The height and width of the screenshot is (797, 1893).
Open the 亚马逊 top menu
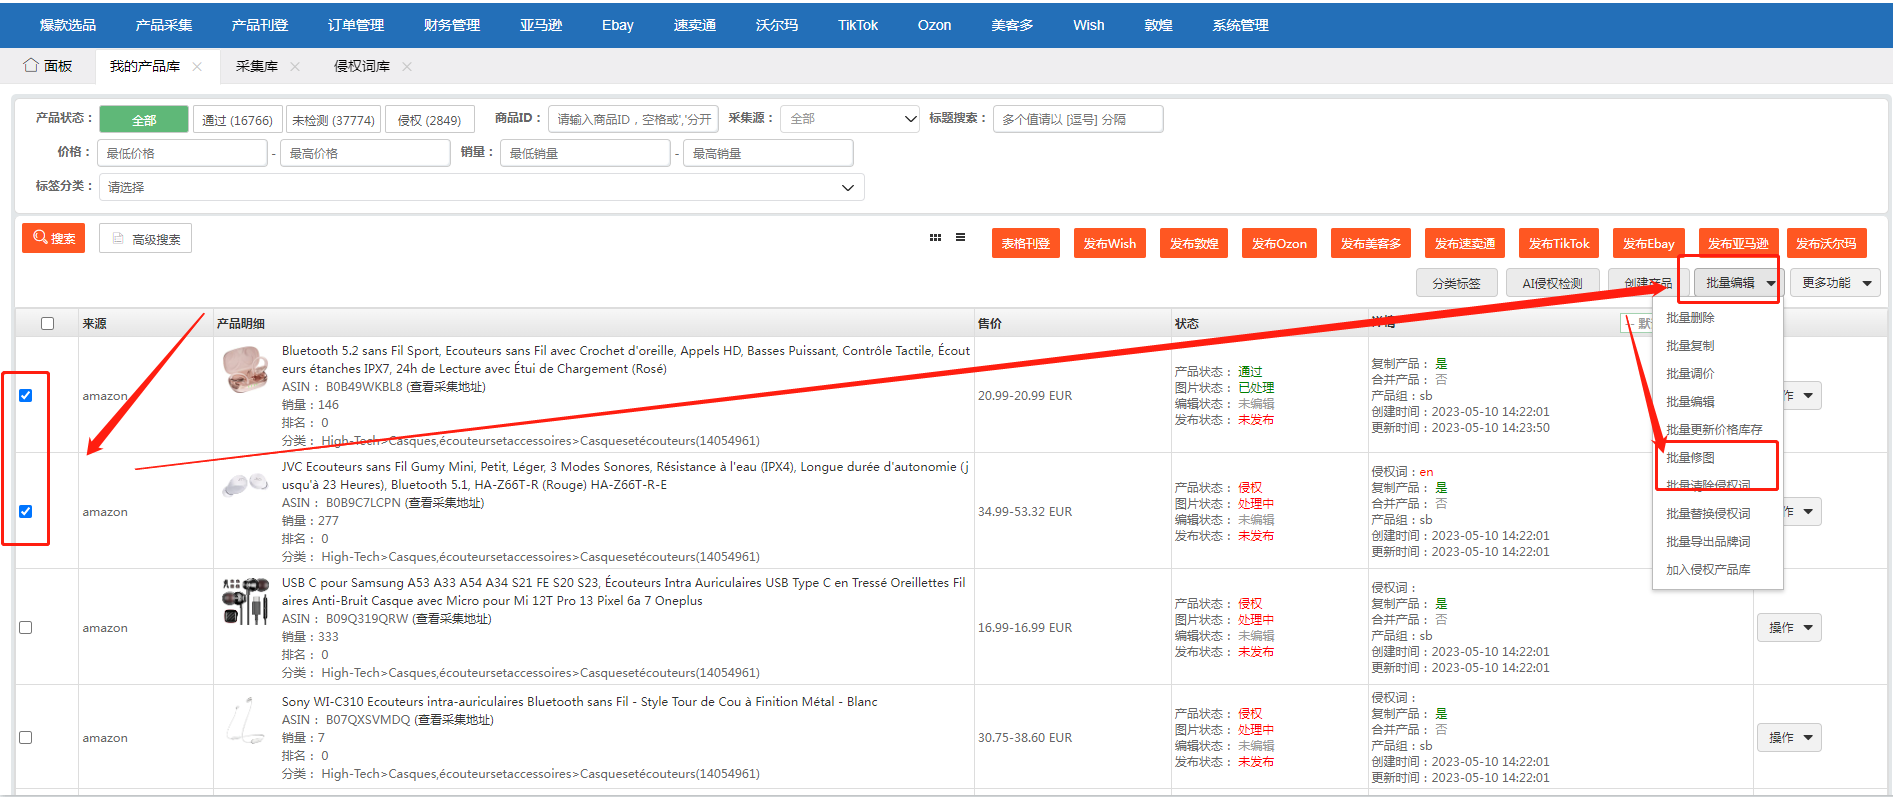click(x=541, y=25)
